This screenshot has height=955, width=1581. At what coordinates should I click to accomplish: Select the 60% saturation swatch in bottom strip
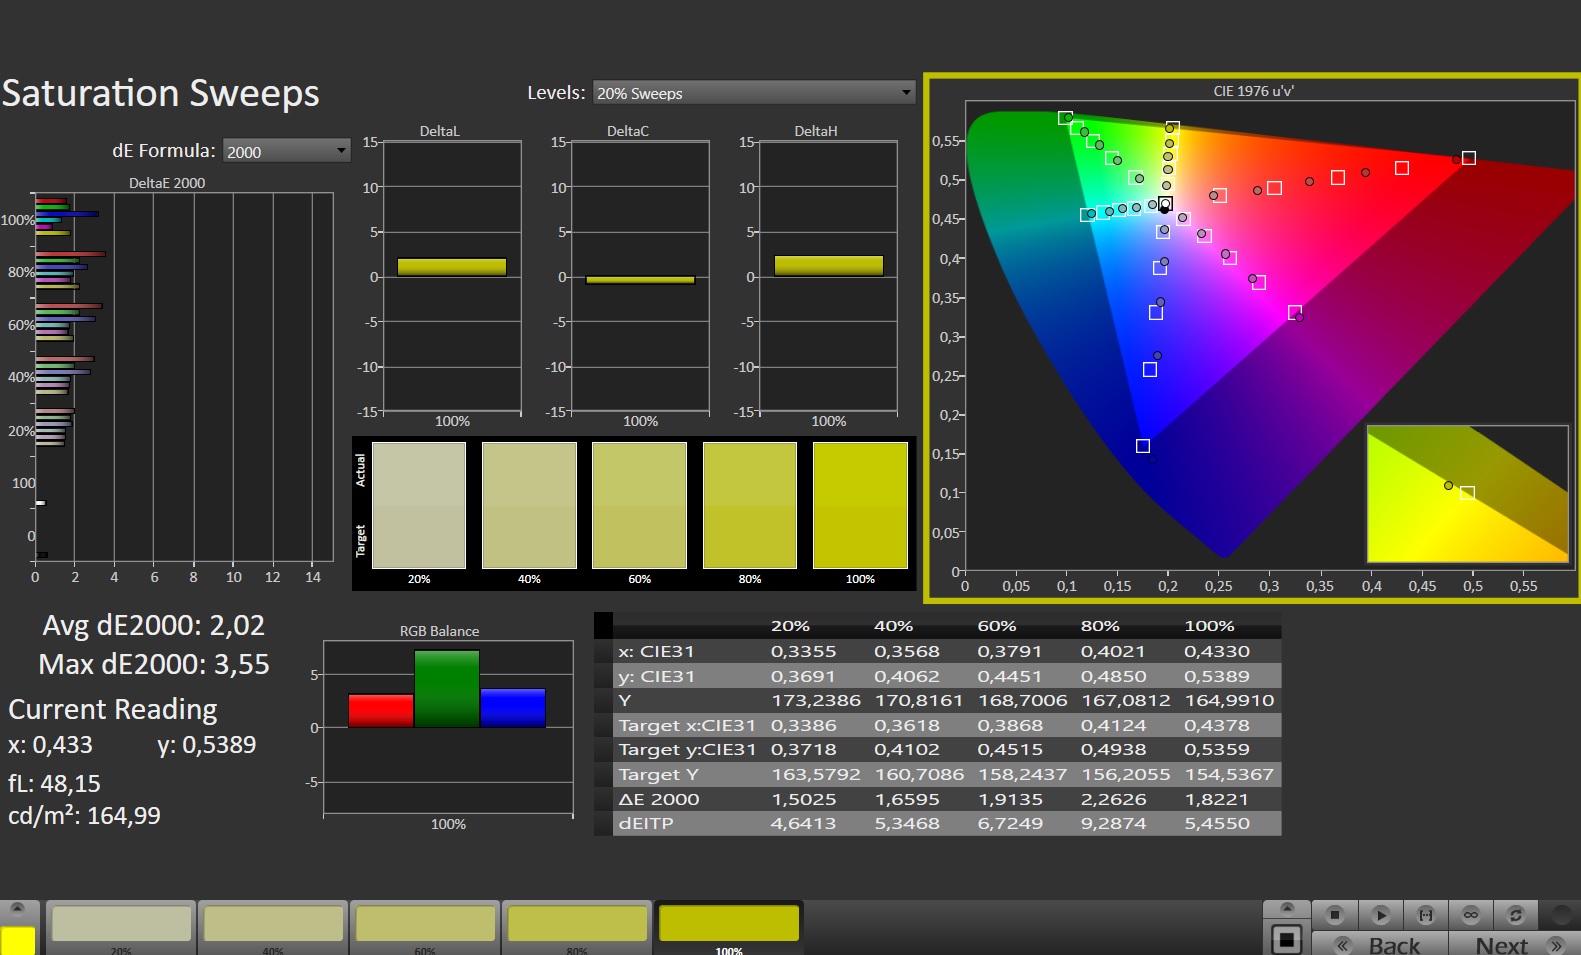425,924
